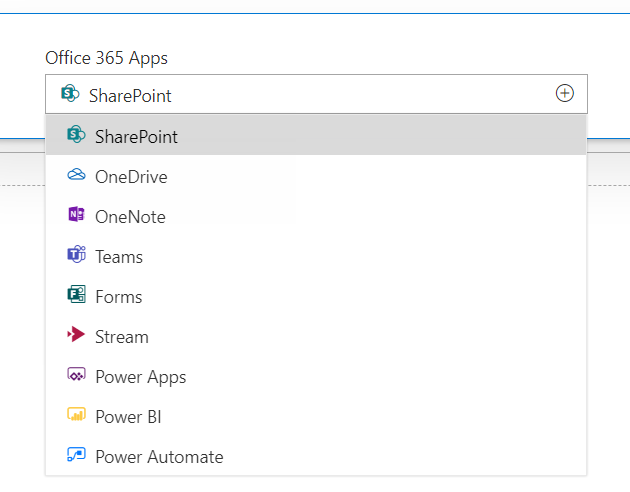Pick the Power BI entry

(316, 416)
